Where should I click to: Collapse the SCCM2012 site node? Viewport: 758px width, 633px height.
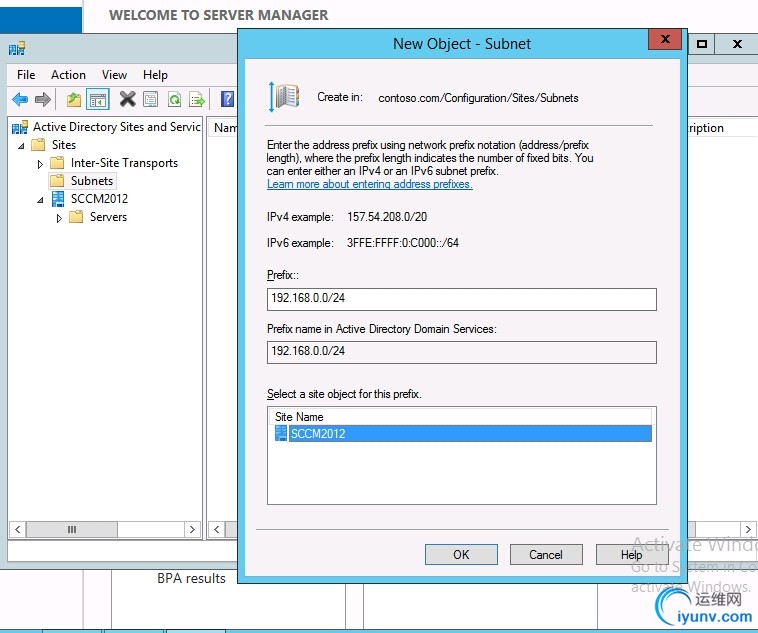(x=40, y=200)
